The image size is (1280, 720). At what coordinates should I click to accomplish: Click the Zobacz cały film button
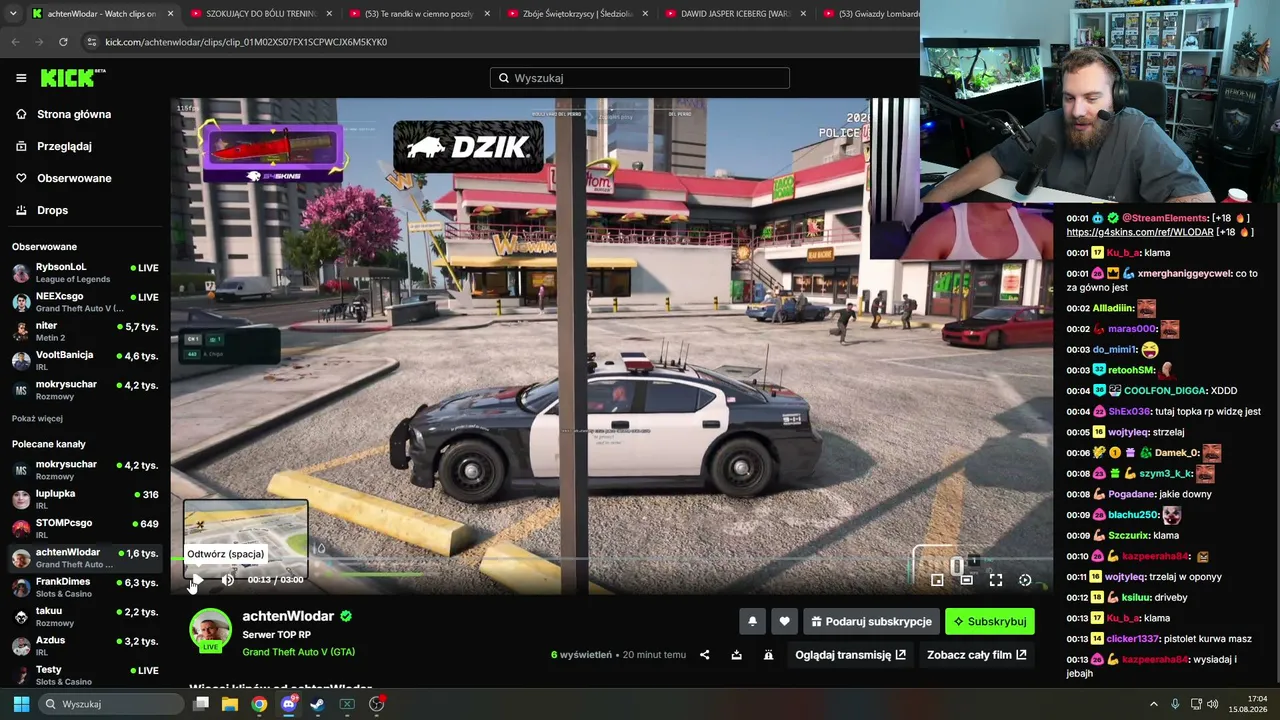(x=977, y=655)
